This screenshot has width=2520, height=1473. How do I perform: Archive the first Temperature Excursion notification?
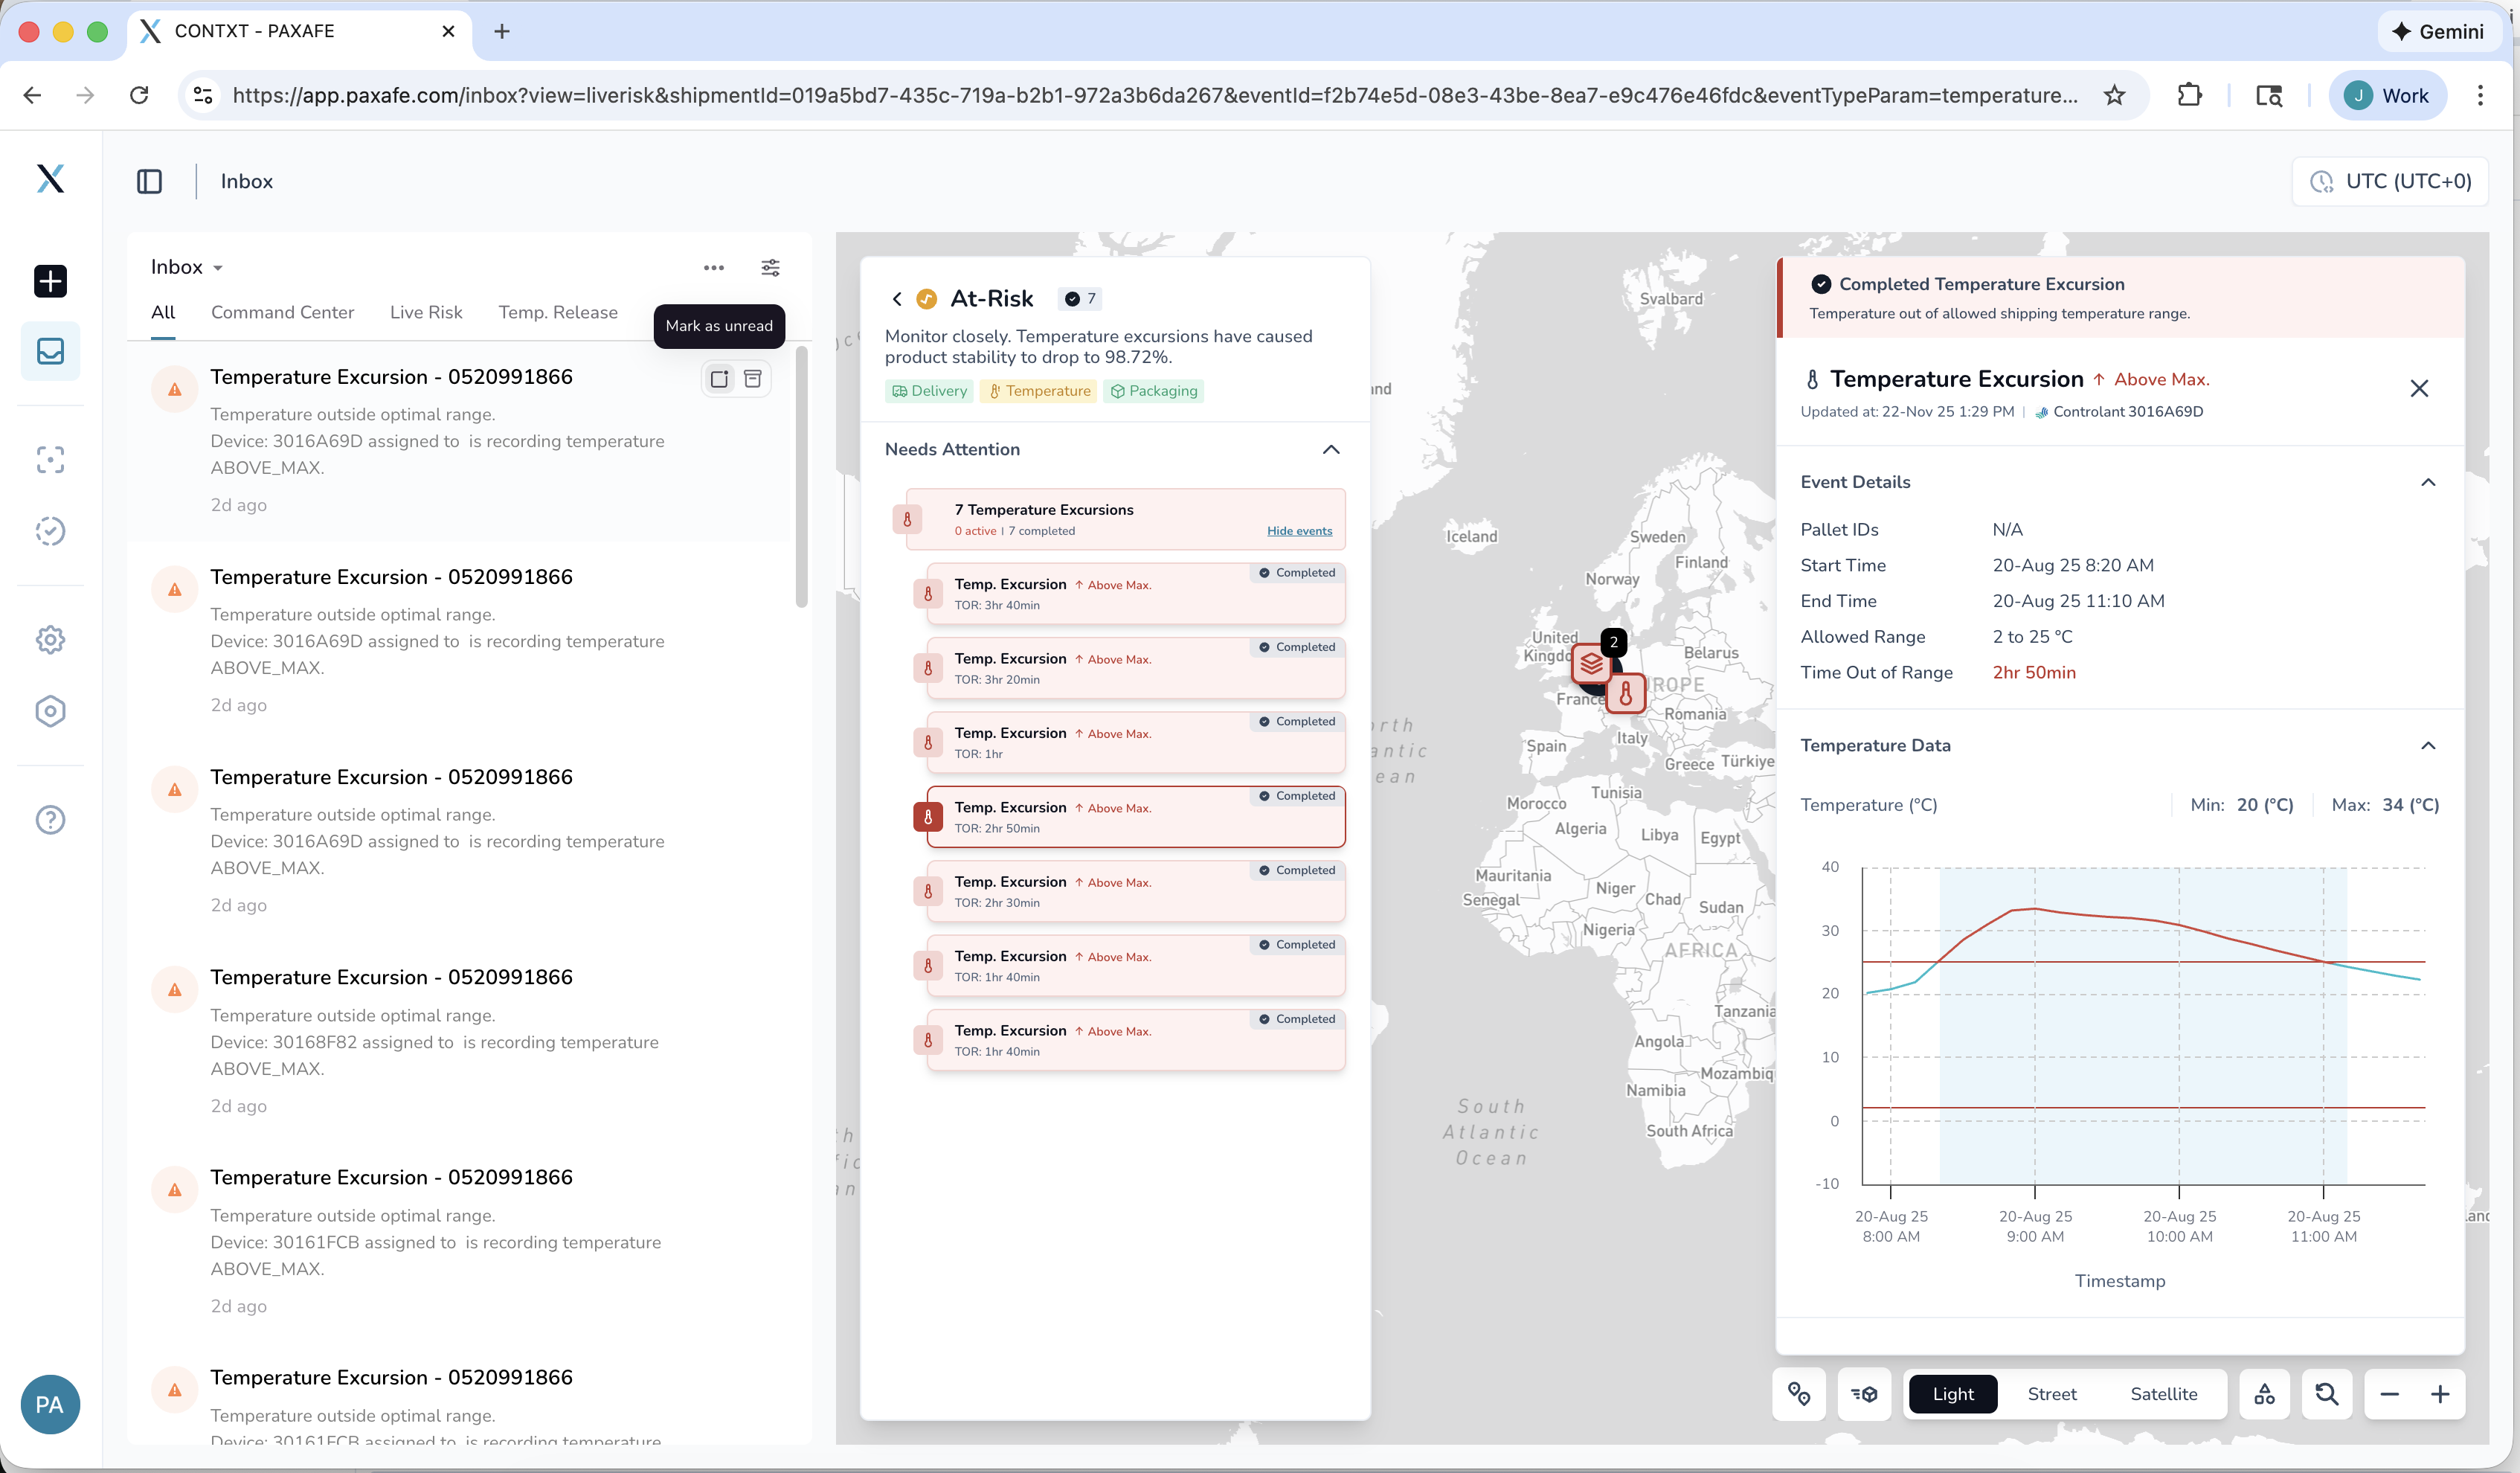click(753, 379)
